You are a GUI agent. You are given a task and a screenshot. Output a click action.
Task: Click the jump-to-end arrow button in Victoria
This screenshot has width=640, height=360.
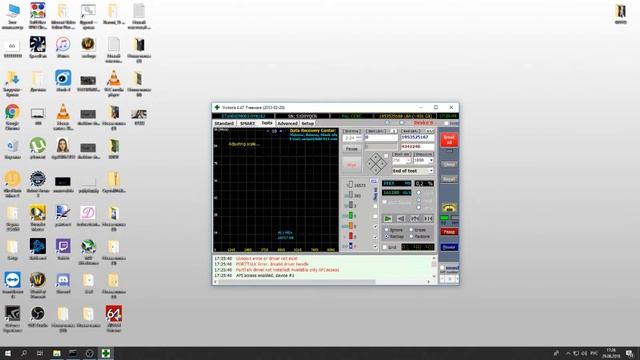(428, 219)
